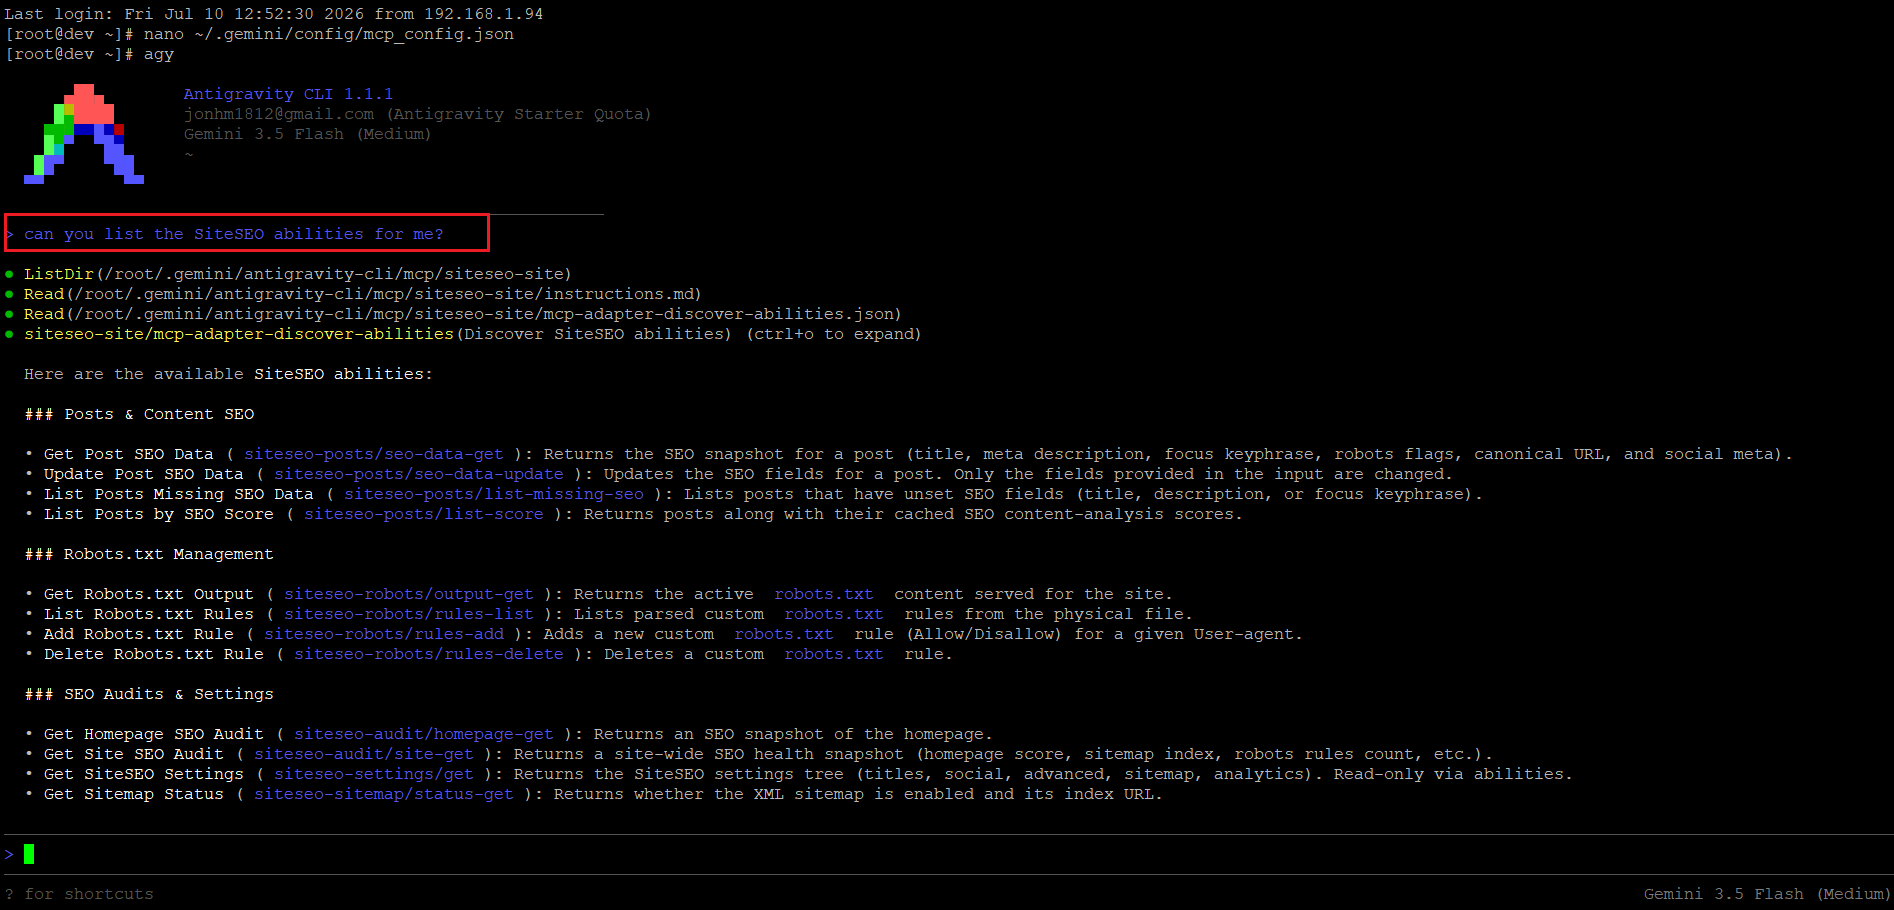Click the "List Robots.txt Rules" ability name

pos(149,614)
